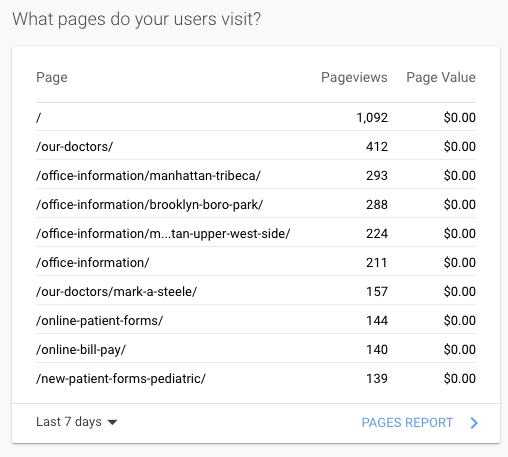Click the 139 pageviews value
Viewport: 508px width, 457px height.
coord(377,379)
